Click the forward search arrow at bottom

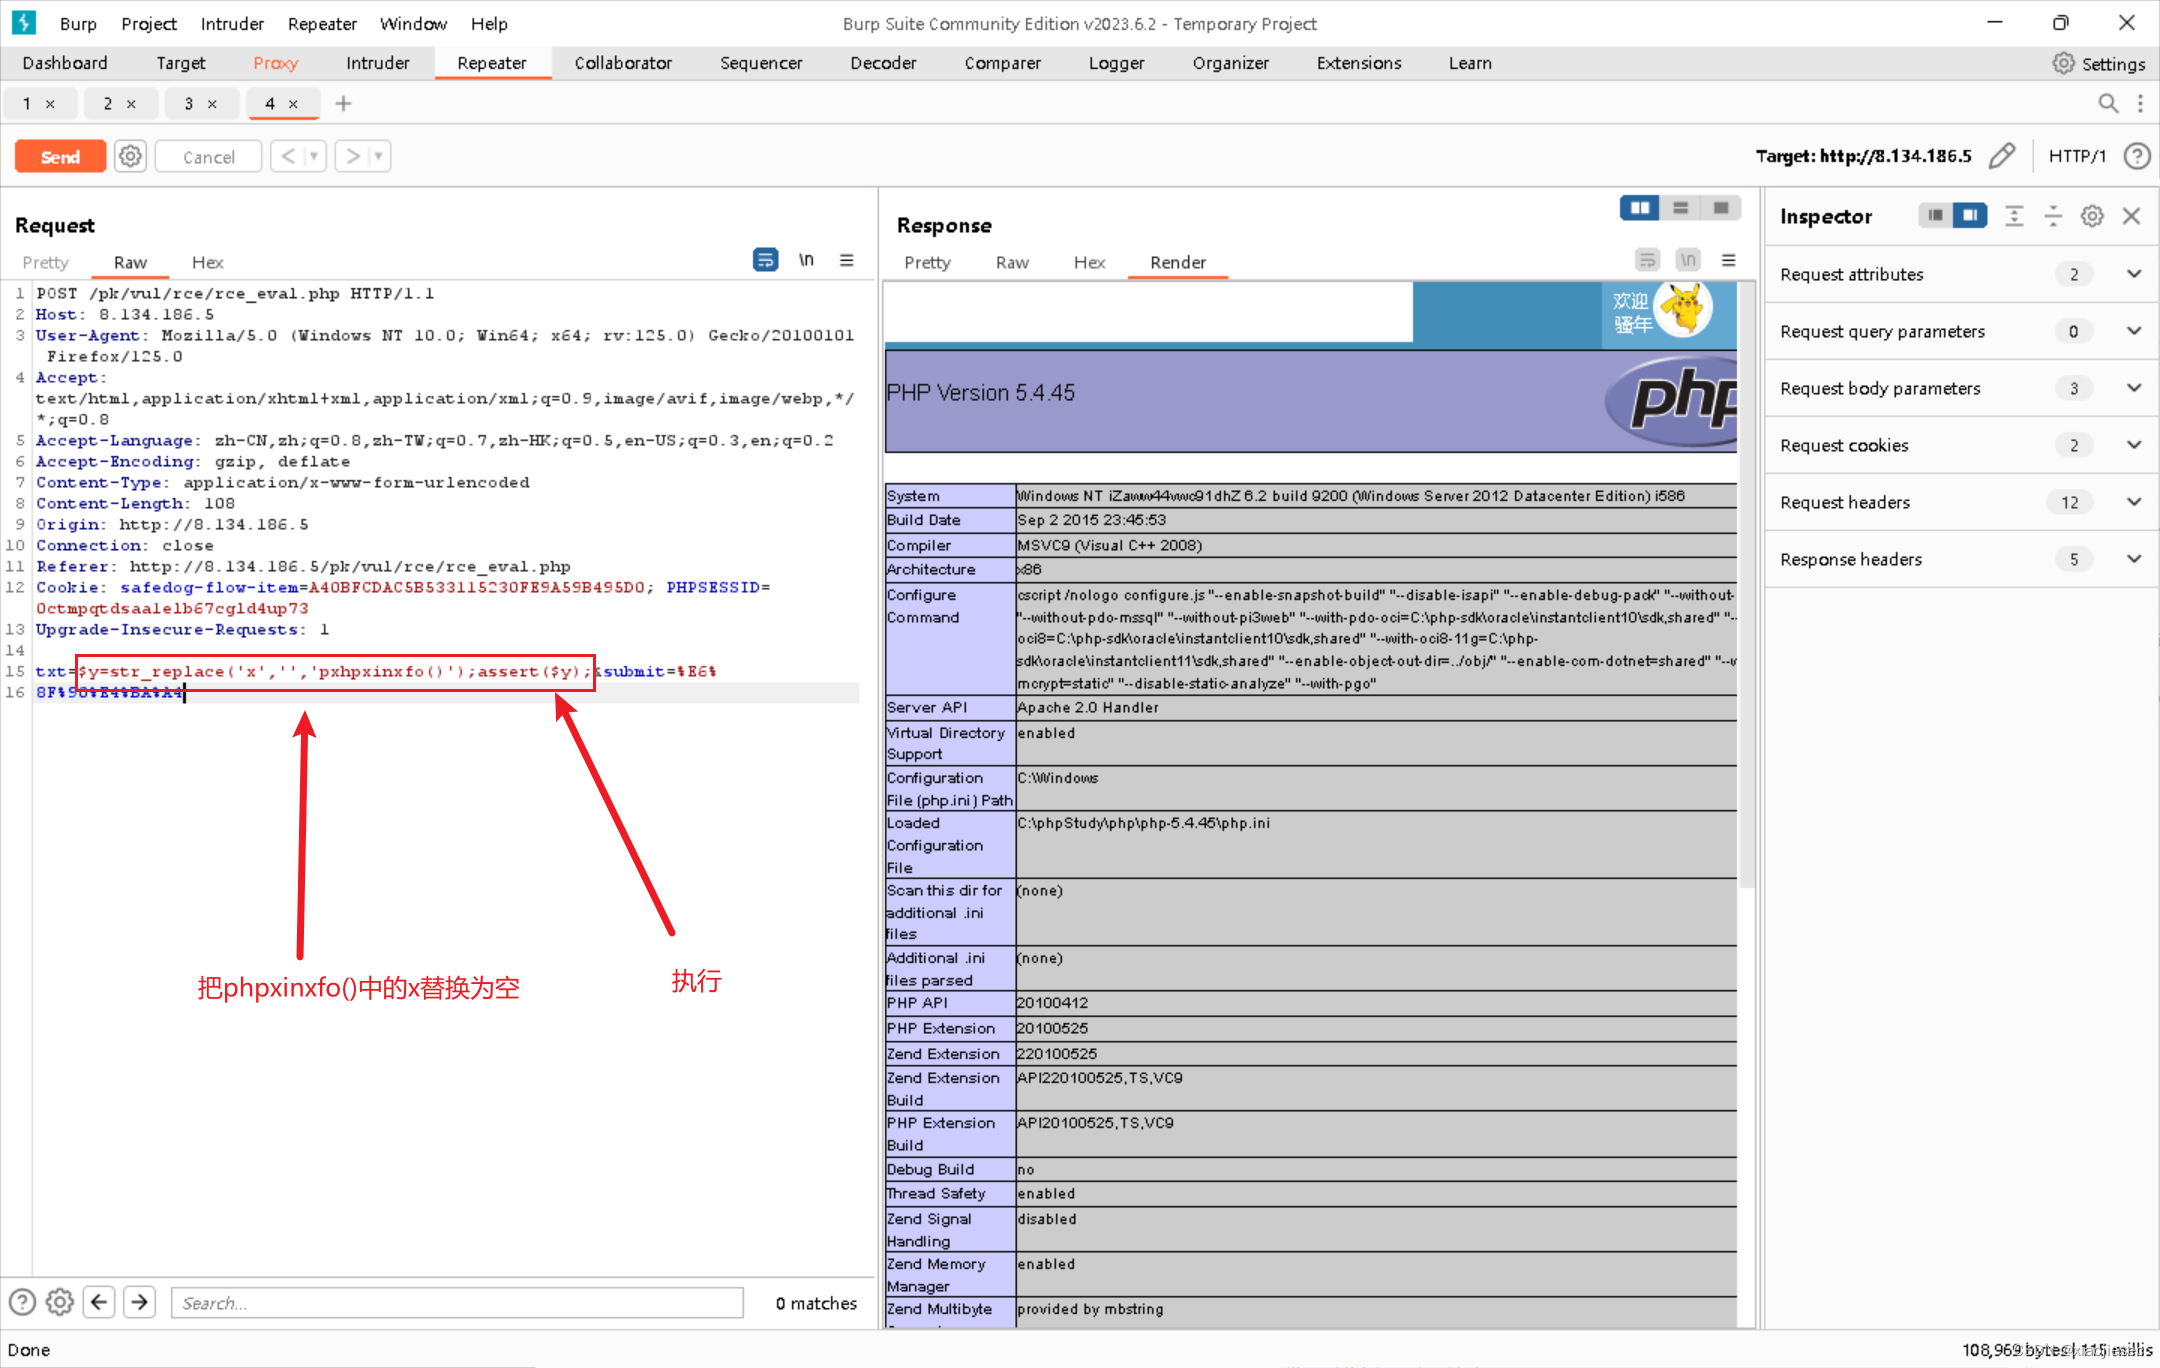(140, 1302)
